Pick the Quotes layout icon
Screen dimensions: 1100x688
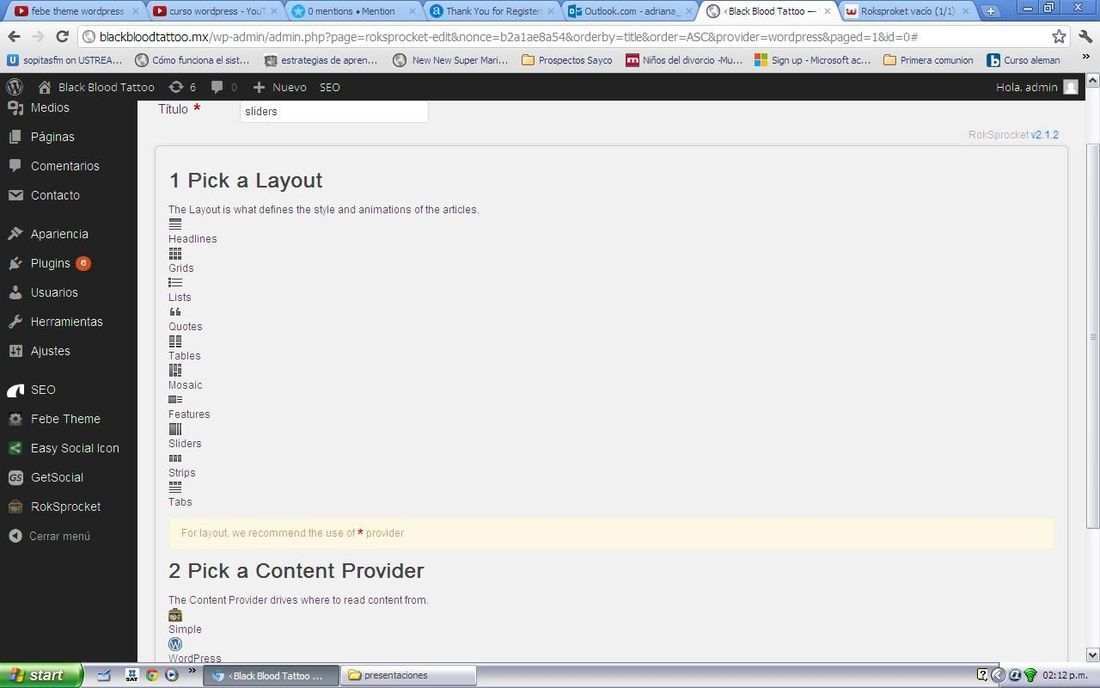point(175,312)
